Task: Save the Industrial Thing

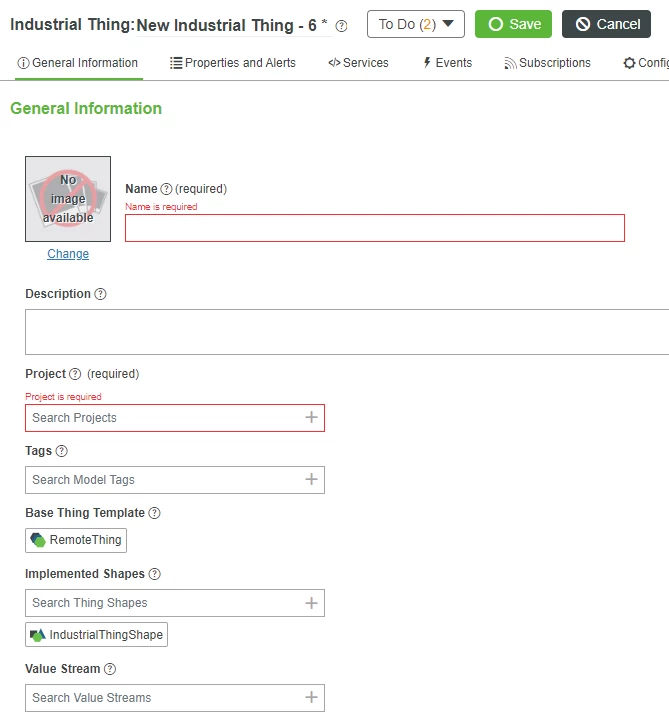Action: 513,24
